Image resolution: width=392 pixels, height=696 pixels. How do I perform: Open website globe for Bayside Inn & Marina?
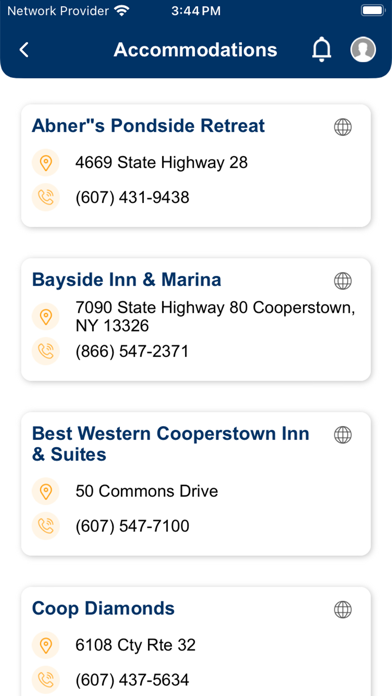tap(343, 281)
